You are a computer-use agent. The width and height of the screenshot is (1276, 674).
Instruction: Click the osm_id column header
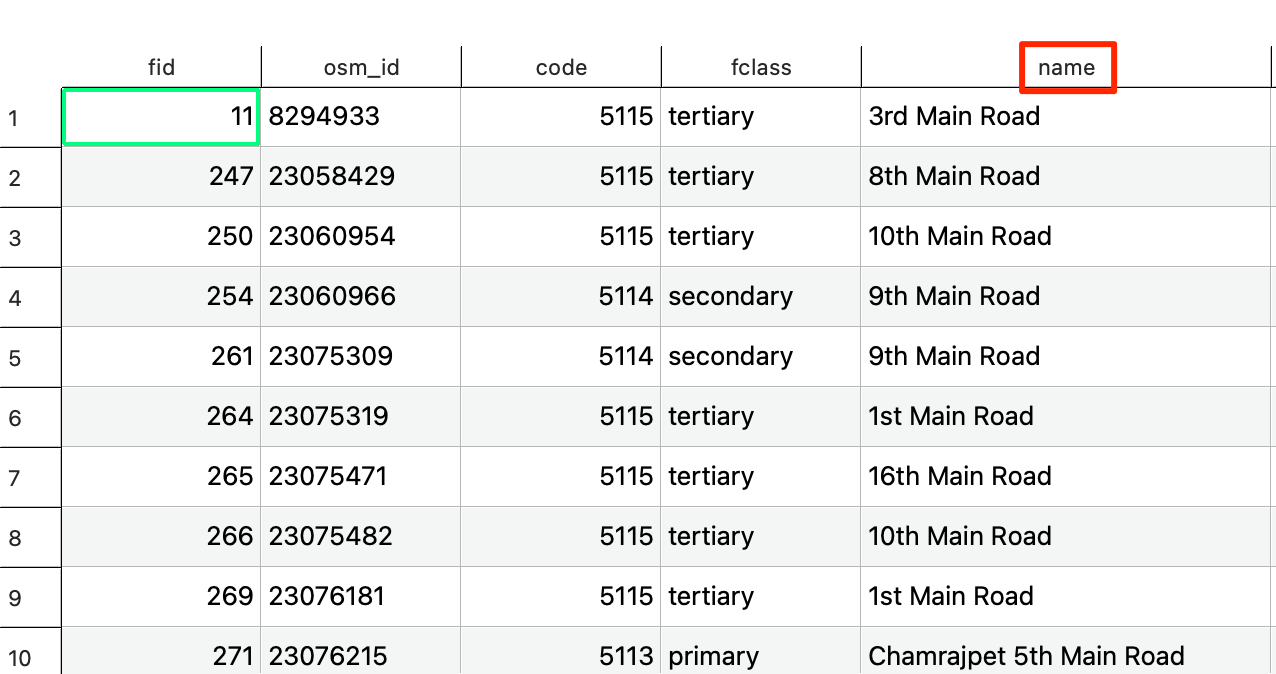[361, 68]
